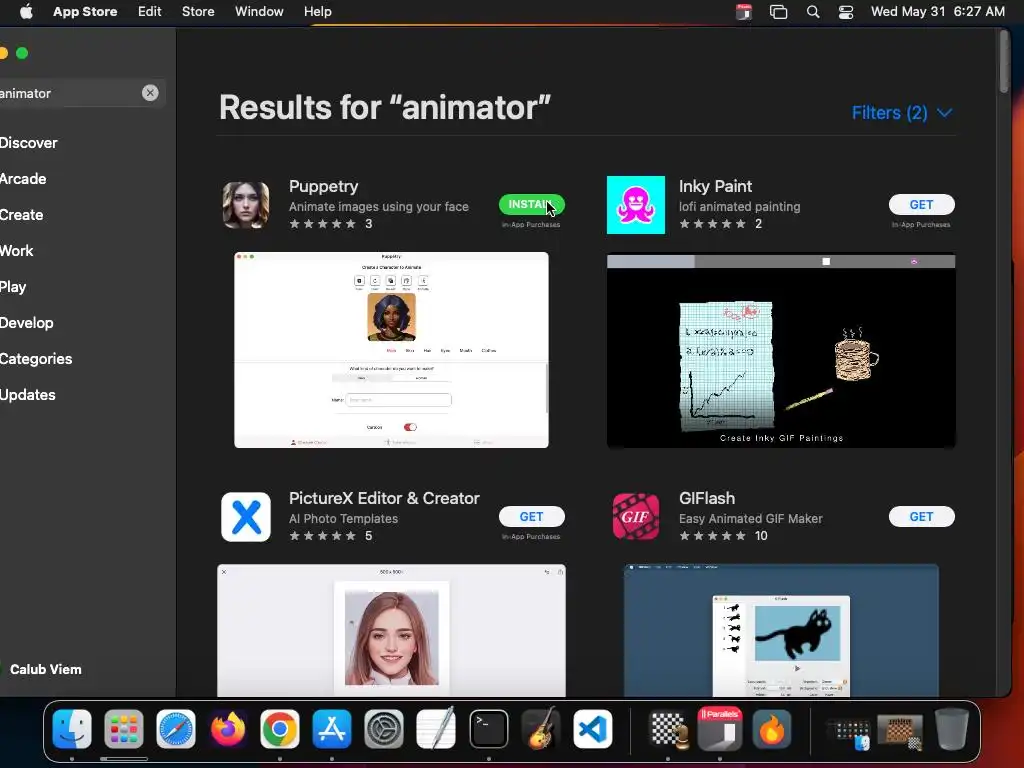Click Get for PictureX Editor & Creator
Image resolution: width=1024 pixels, height=768 pixels.
point(532,517)
